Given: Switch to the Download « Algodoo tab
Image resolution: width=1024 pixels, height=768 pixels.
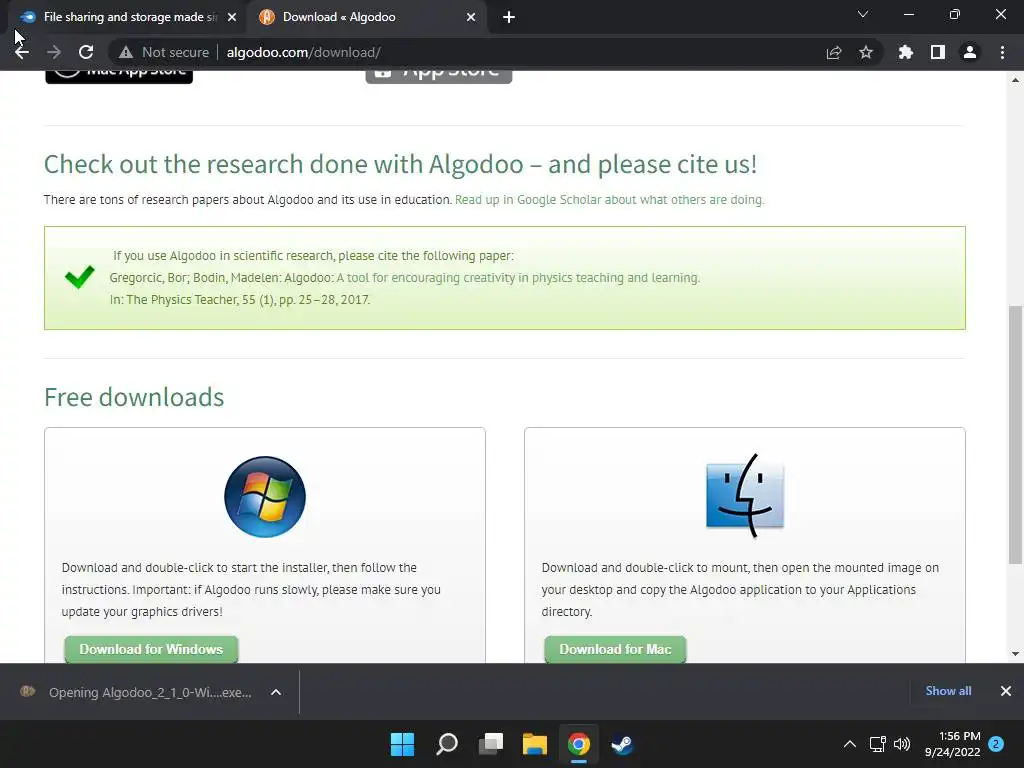Looking at the screenshot, I should point(366,17).
